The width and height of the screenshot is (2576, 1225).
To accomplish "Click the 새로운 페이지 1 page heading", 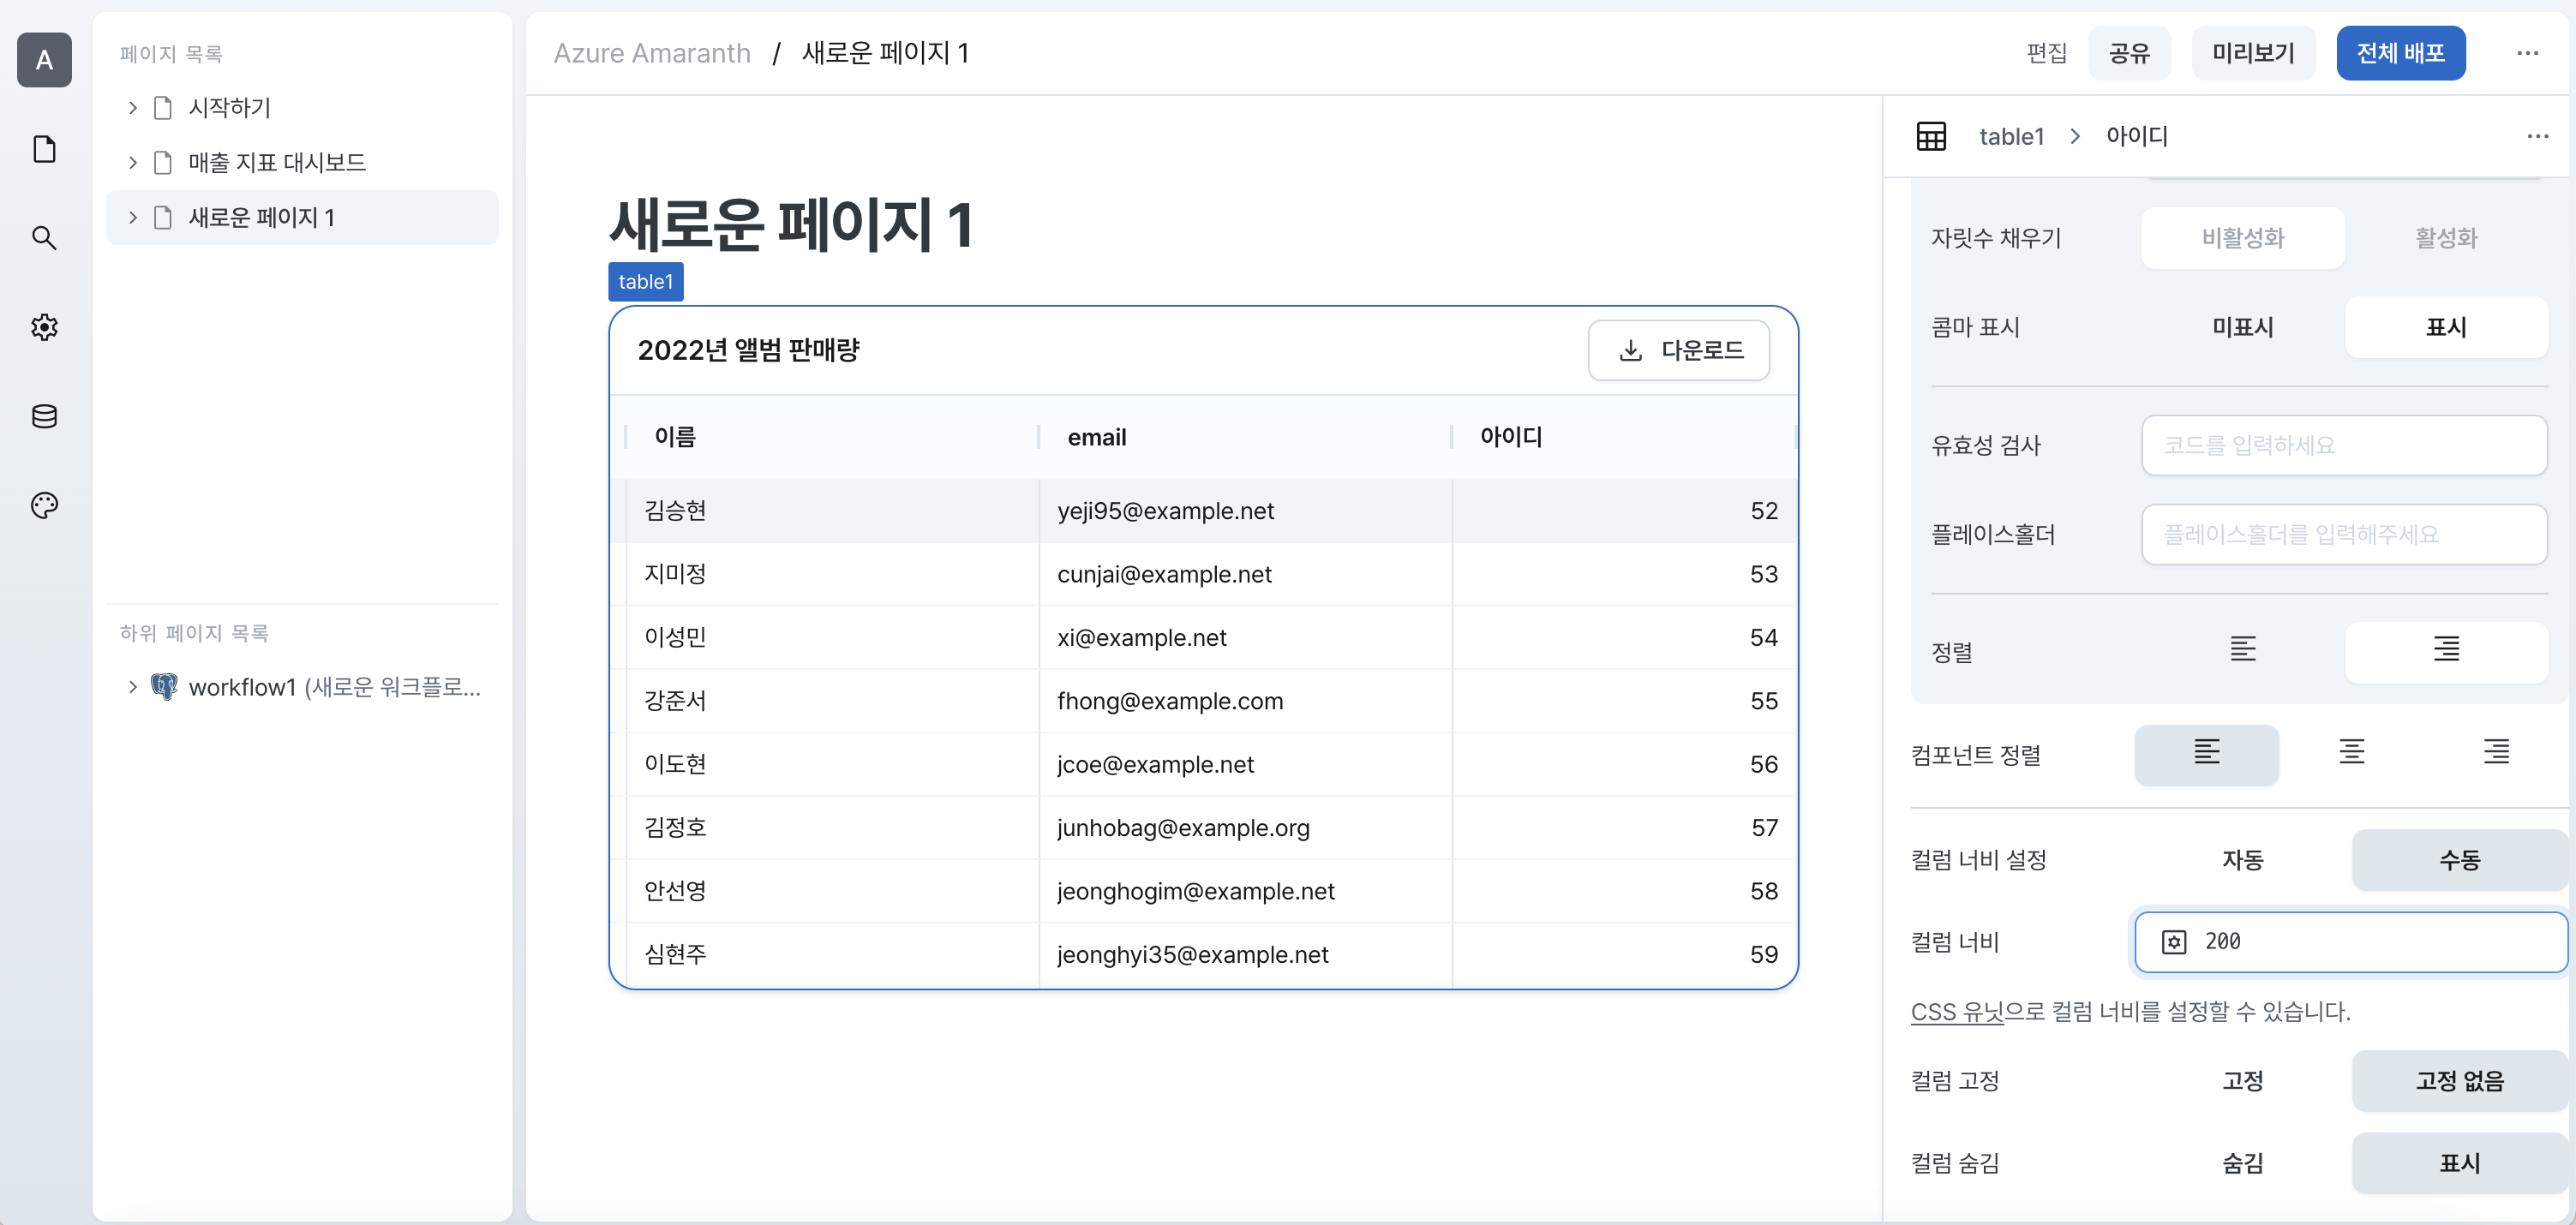I will coord(791,224).
